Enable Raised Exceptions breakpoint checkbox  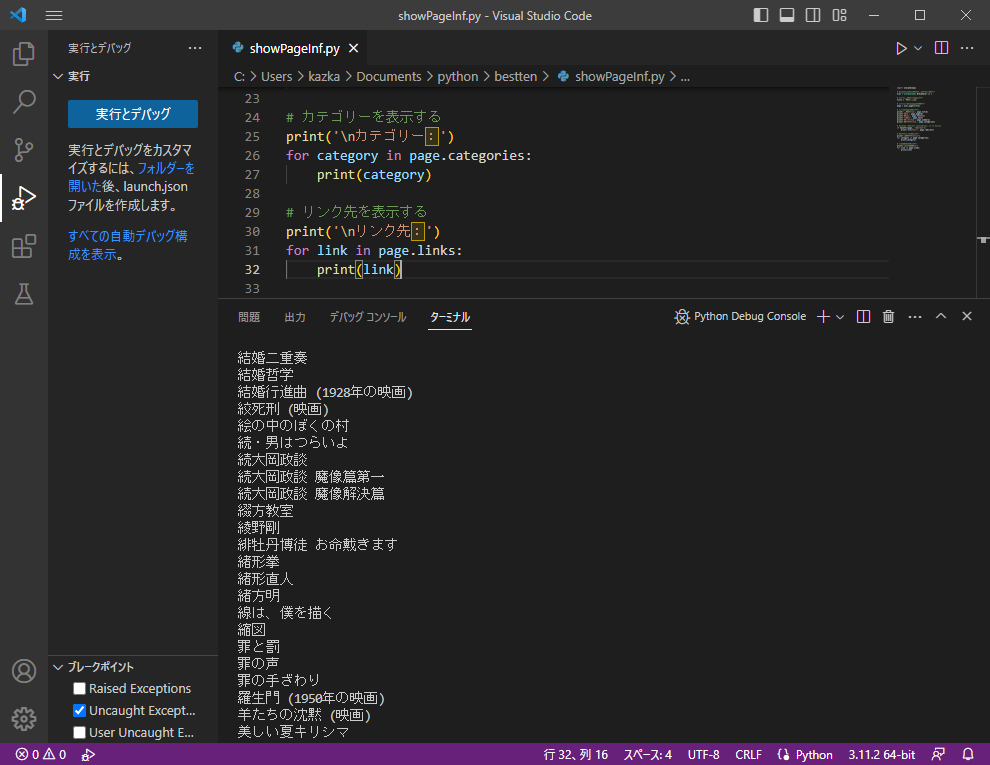click(x=80, y=689)
